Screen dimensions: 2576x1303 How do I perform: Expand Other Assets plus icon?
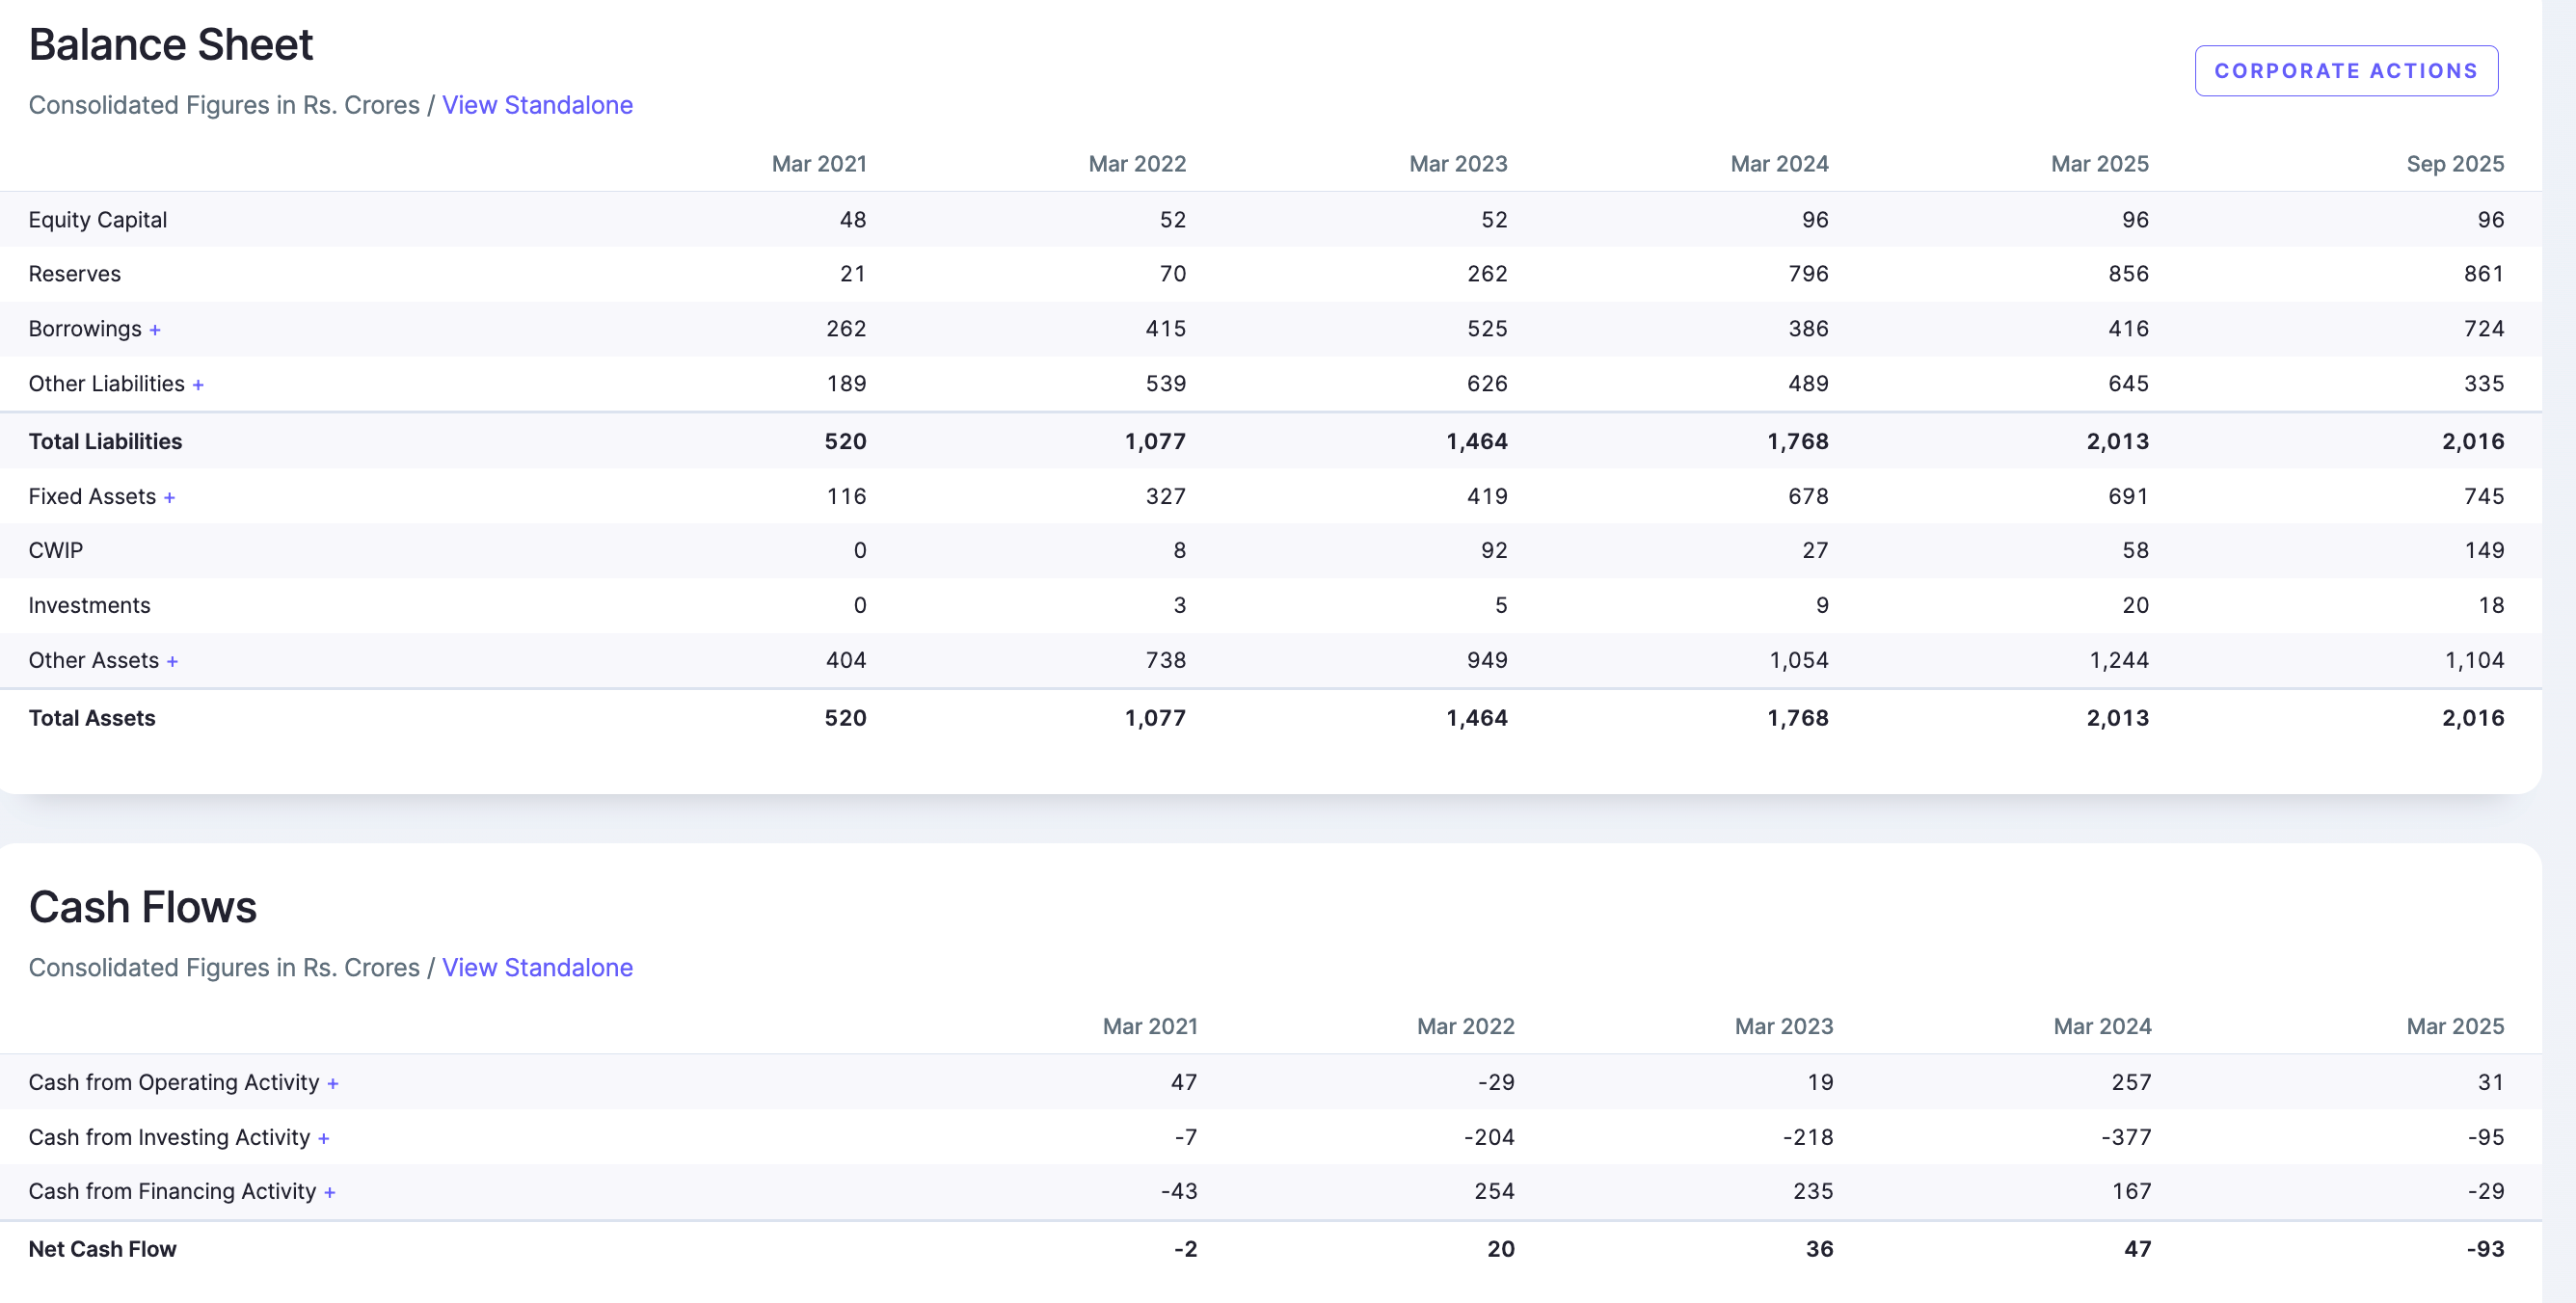pyautogui.click(x=172, y=662)
